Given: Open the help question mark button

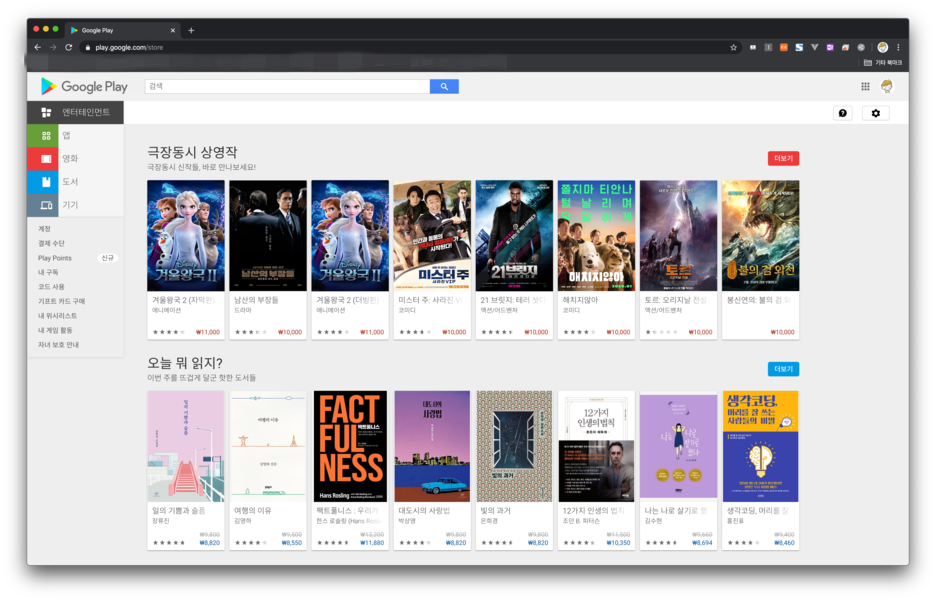Looking at the screenshot, I should point(842,113).
